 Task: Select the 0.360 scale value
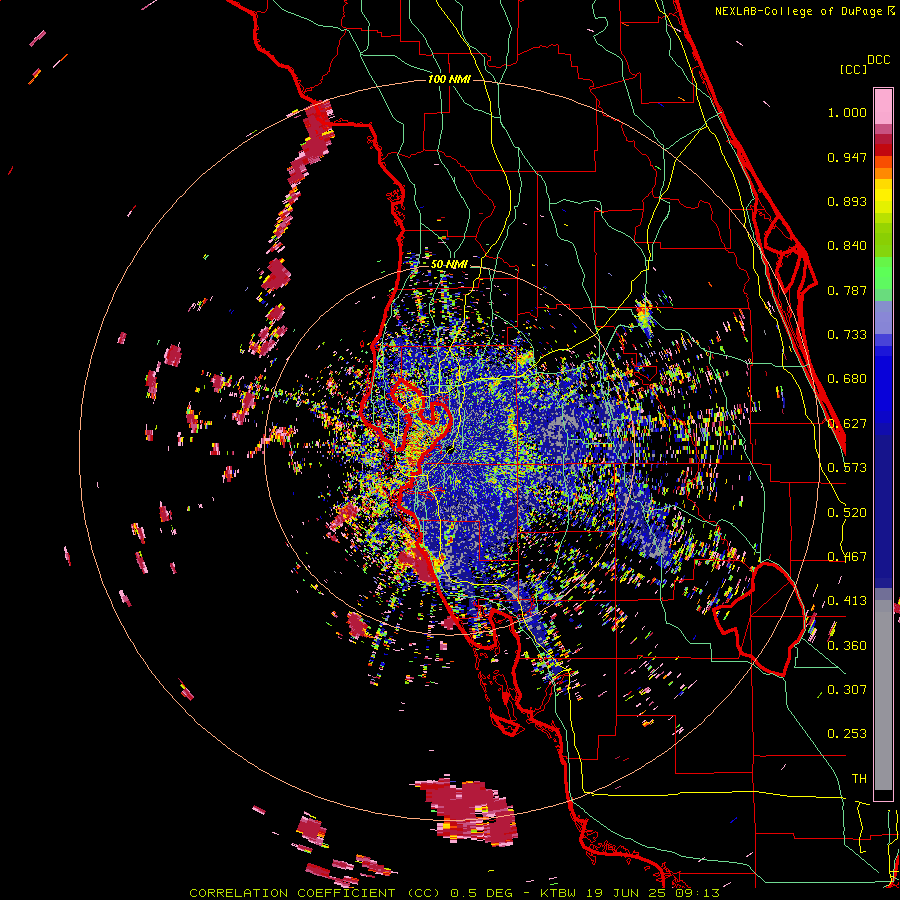(x=847, y=646)
